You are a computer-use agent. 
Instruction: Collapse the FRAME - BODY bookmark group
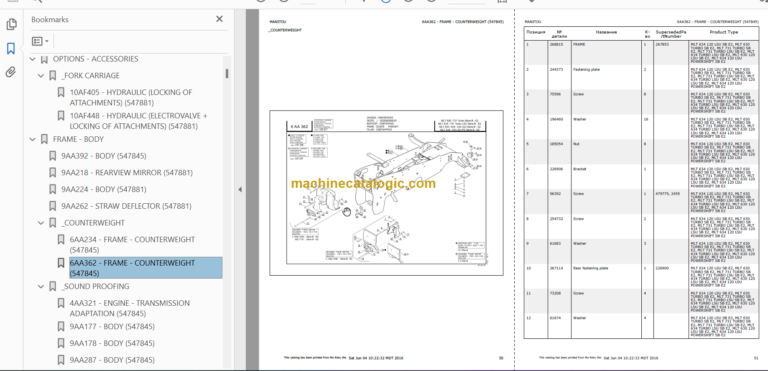(33, 139)
